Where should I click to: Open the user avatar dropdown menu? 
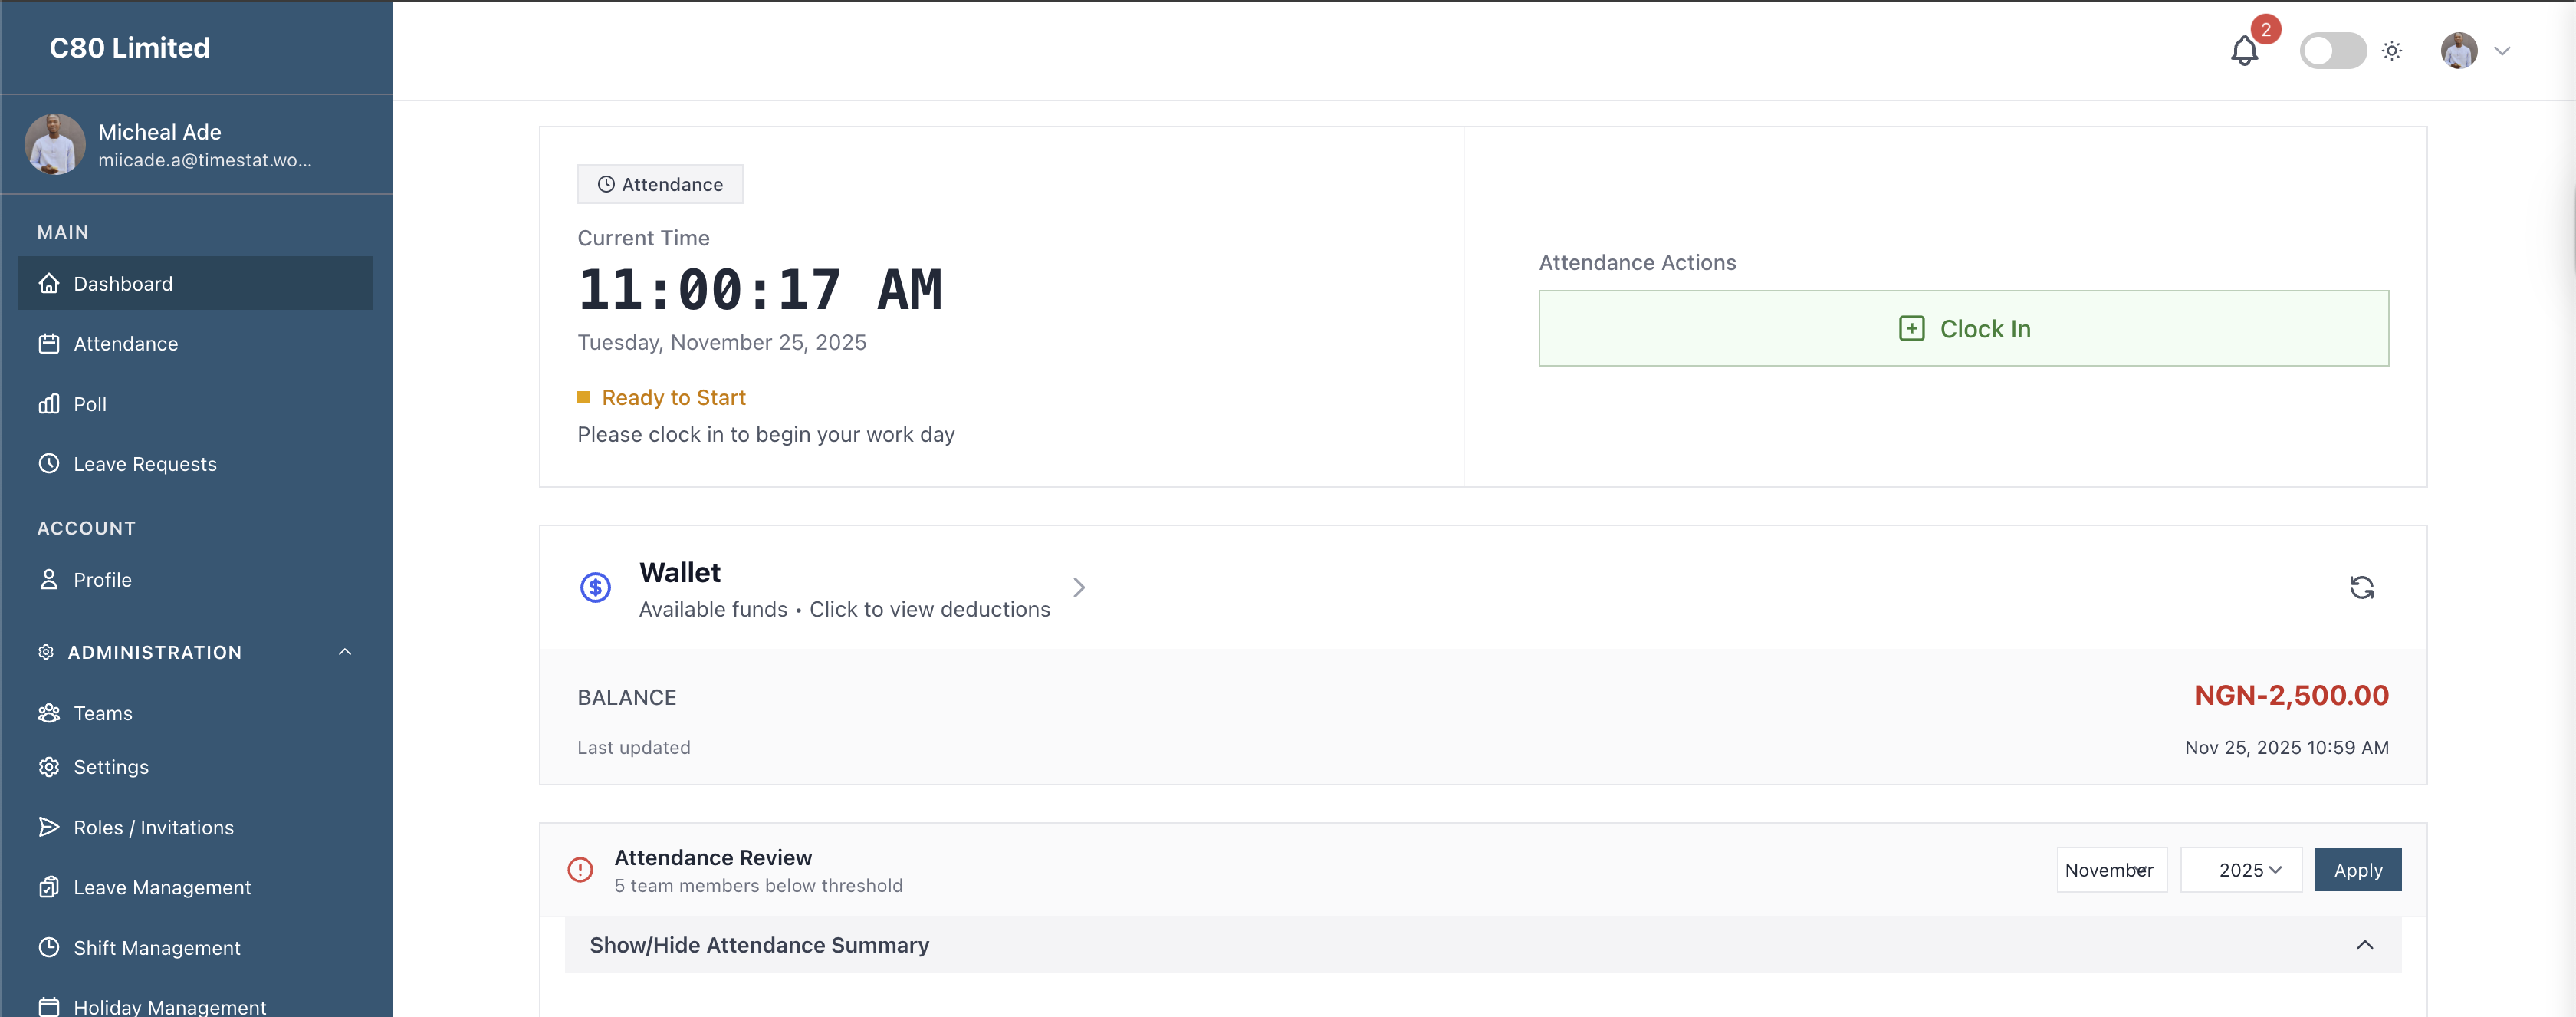point(2475,50)
